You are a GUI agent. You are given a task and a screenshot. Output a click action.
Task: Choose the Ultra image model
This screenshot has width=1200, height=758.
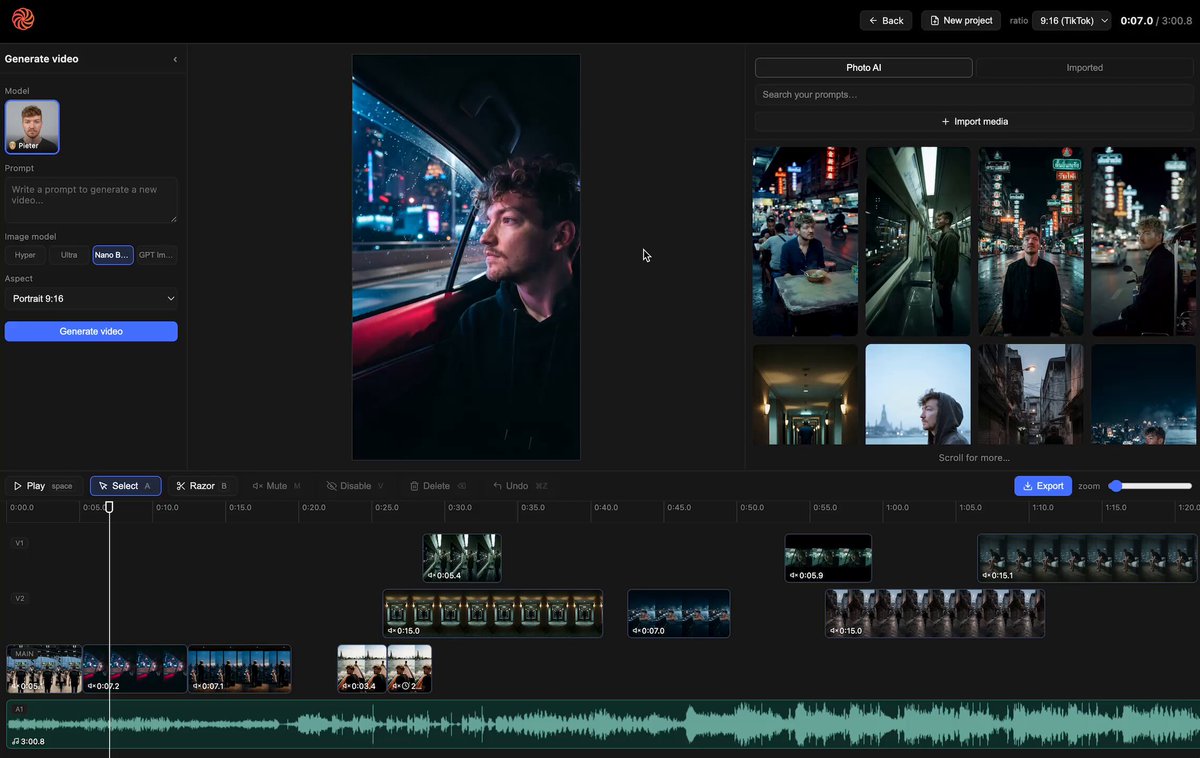69,255
